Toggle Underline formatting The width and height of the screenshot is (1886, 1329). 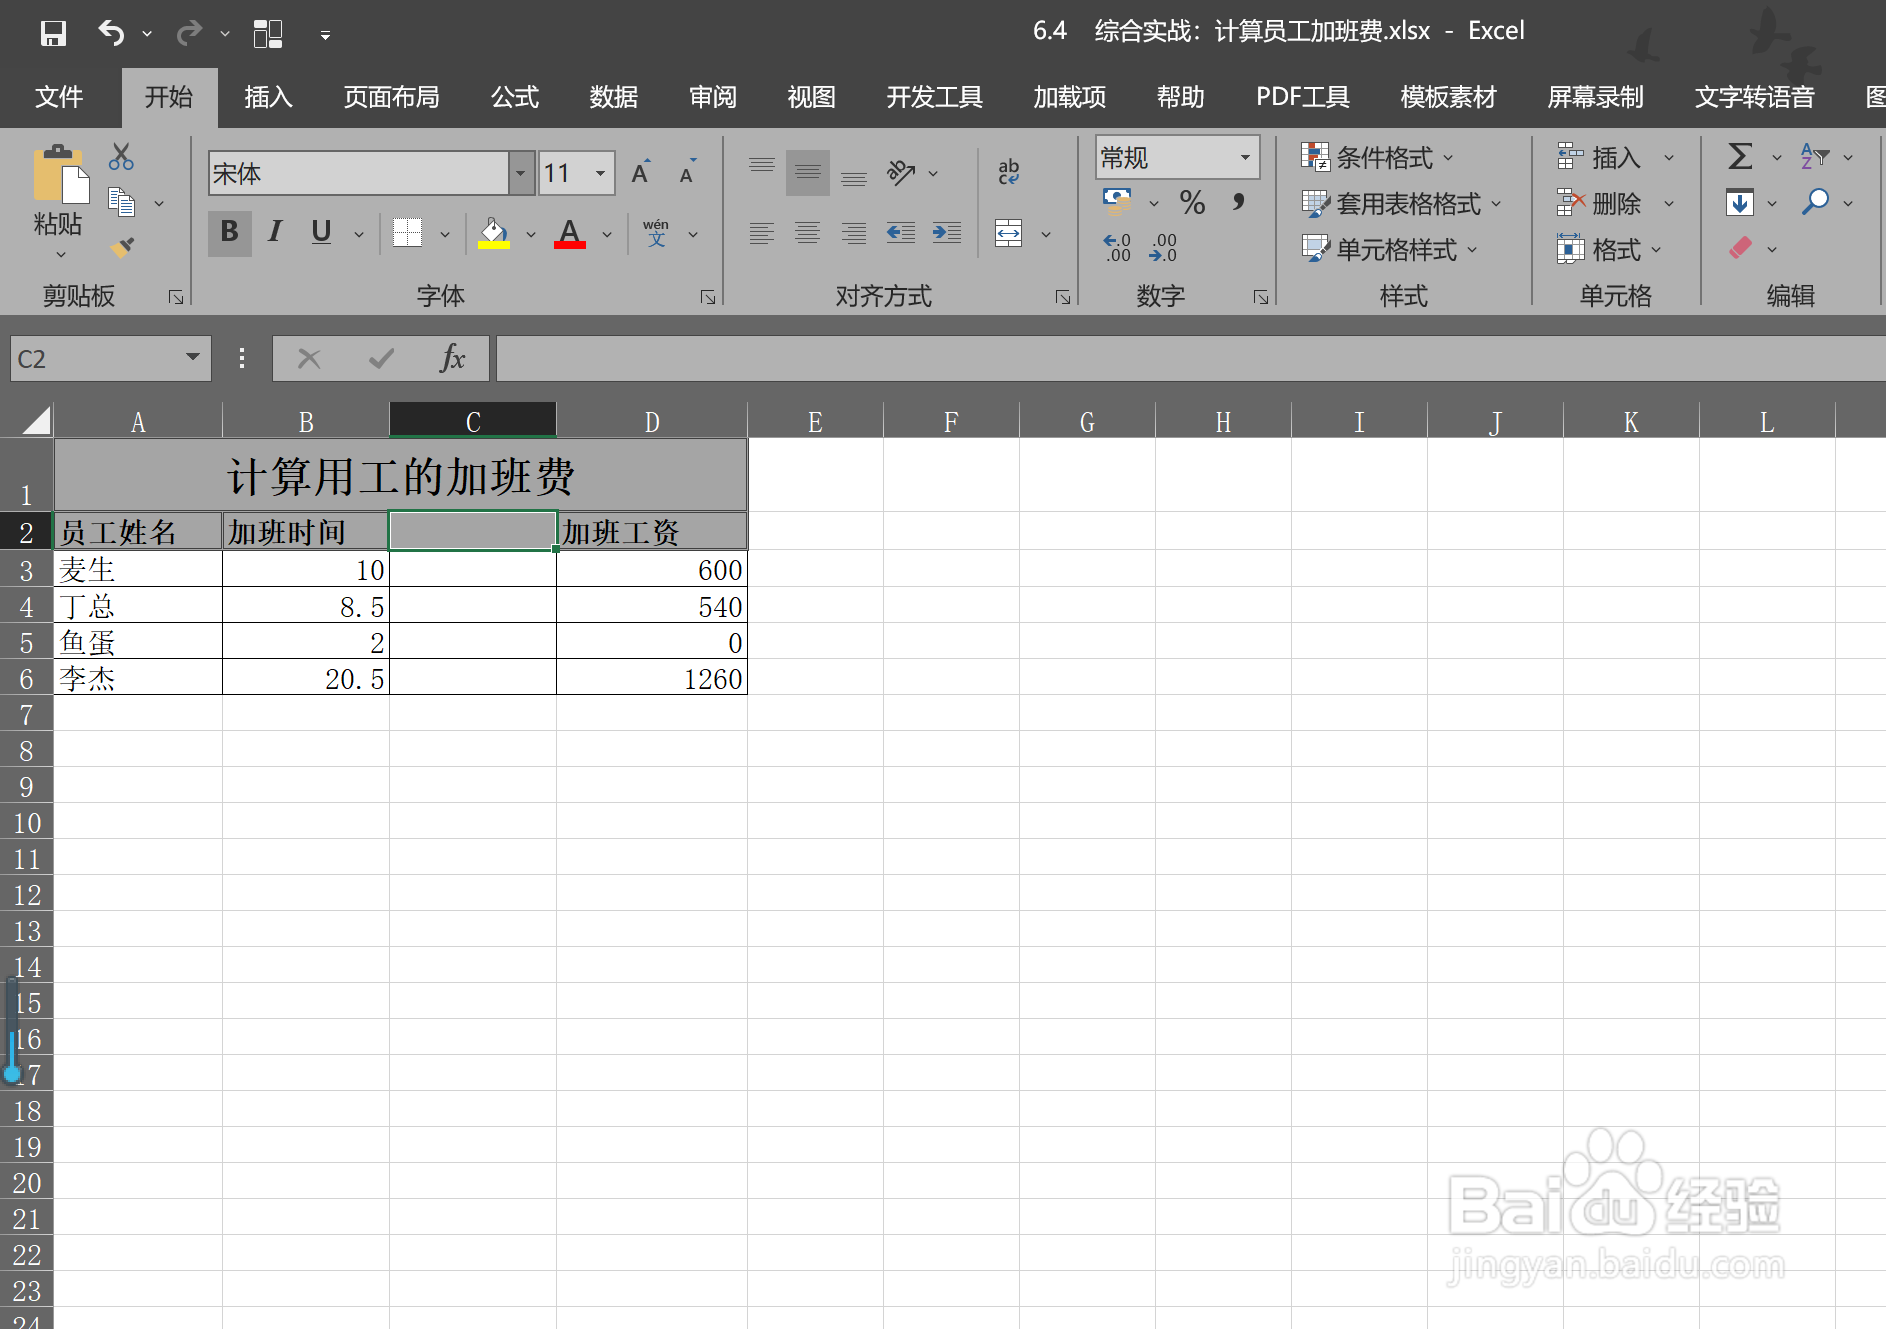tap(321, 233)
